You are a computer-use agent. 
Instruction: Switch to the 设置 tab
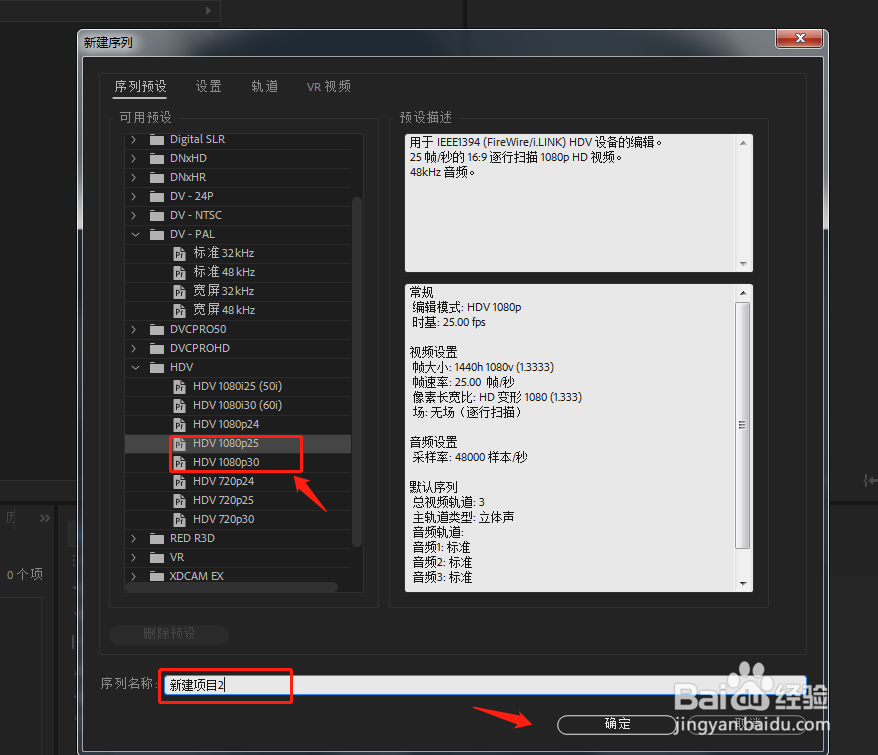point(208,86)
